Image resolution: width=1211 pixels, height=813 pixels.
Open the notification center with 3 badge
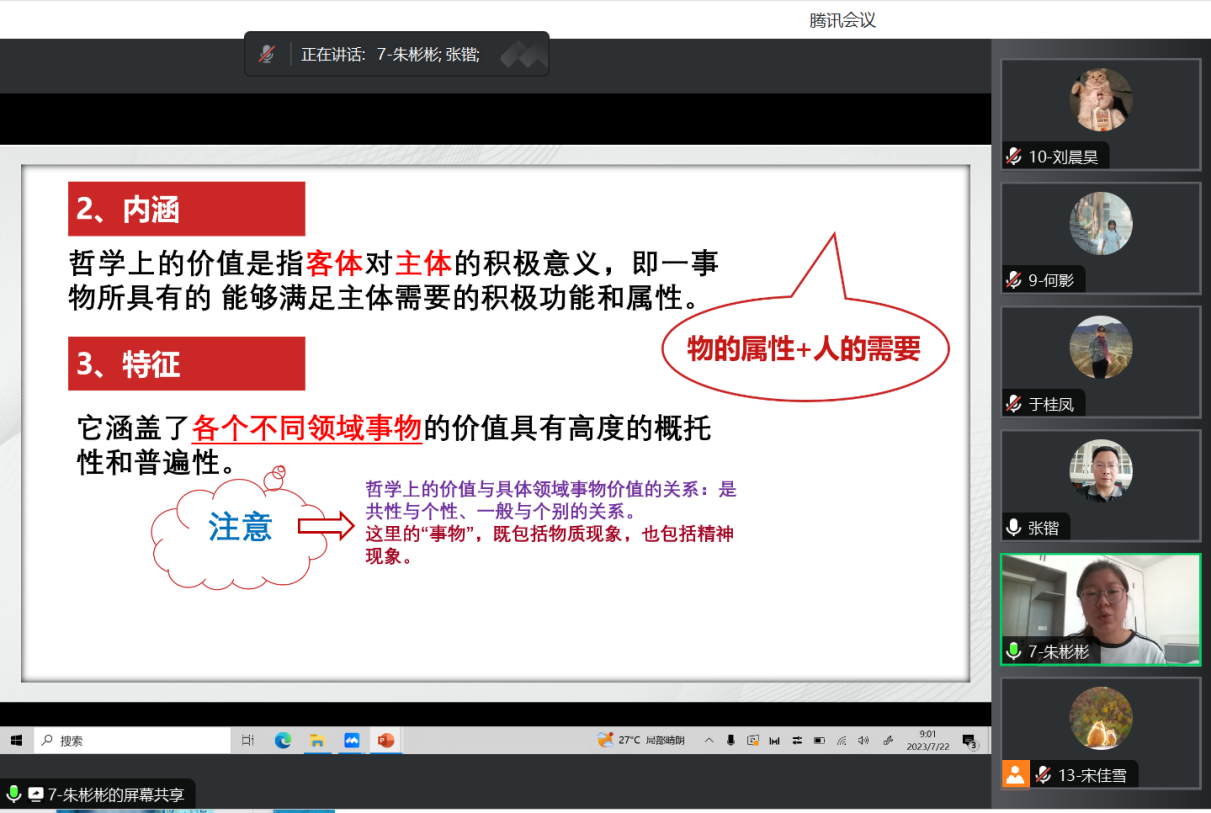(968, 741)
